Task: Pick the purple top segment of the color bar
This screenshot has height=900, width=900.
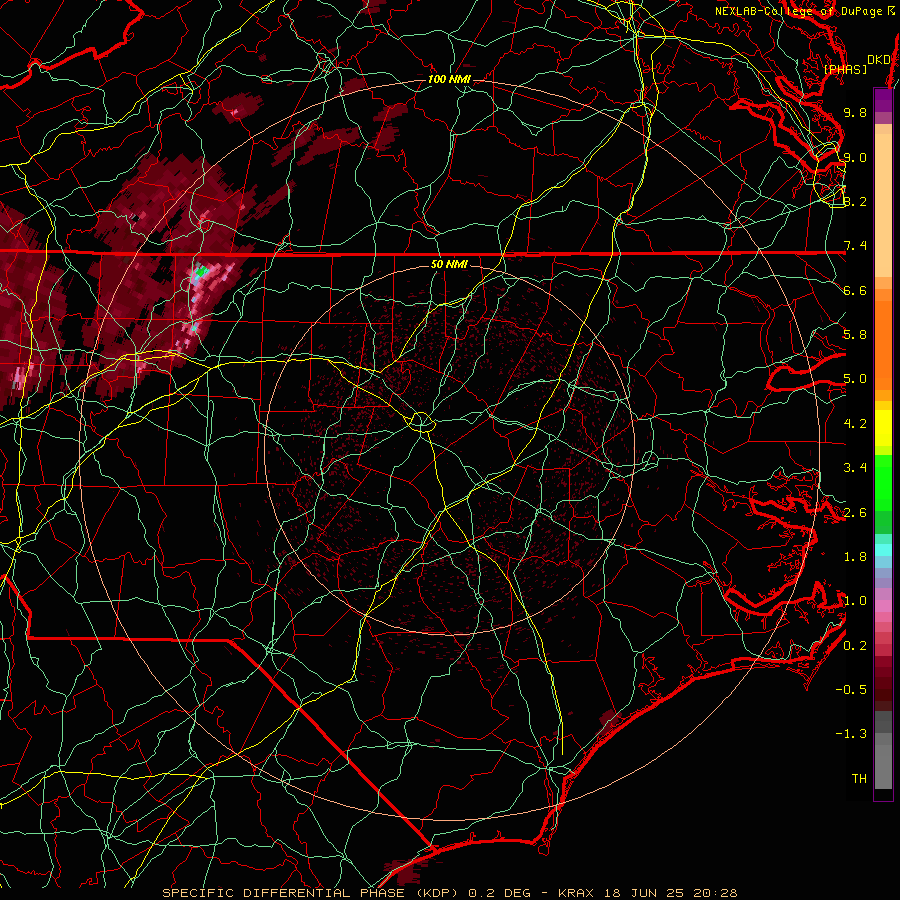Action: (883, 101)
